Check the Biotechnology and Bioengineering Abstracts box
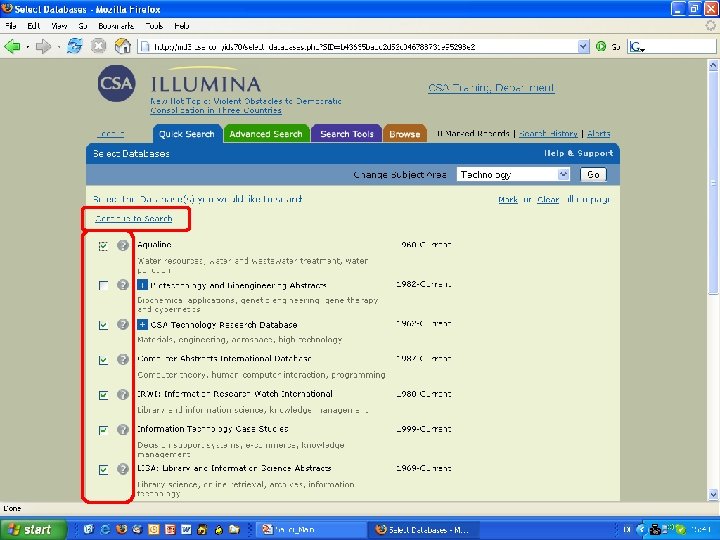 click(103, 286)
